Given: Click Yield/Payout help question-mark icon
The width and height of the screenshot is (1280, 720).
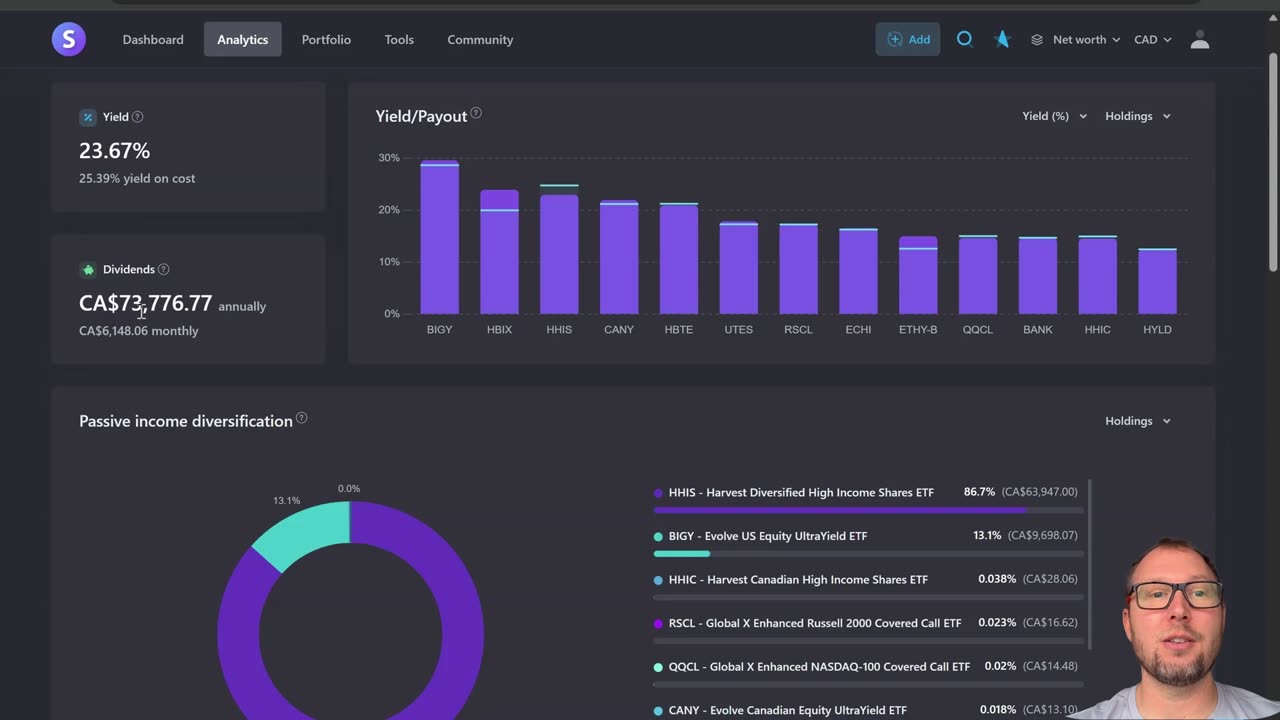Looking at the screenshot, I should (x=476, y=113).
